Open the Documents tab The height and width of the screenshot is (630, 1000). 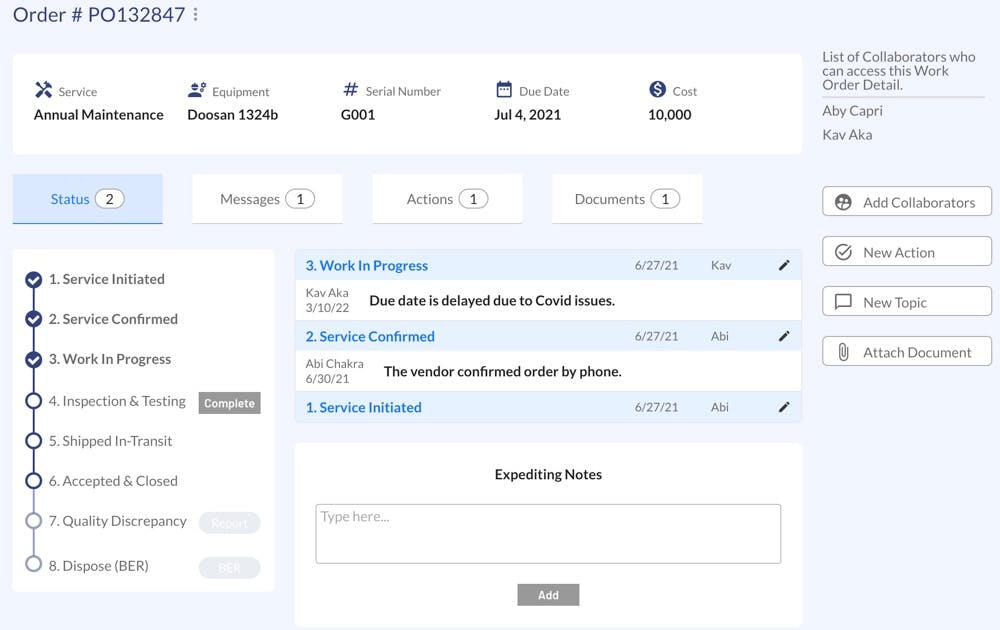(x=627, y=199)
